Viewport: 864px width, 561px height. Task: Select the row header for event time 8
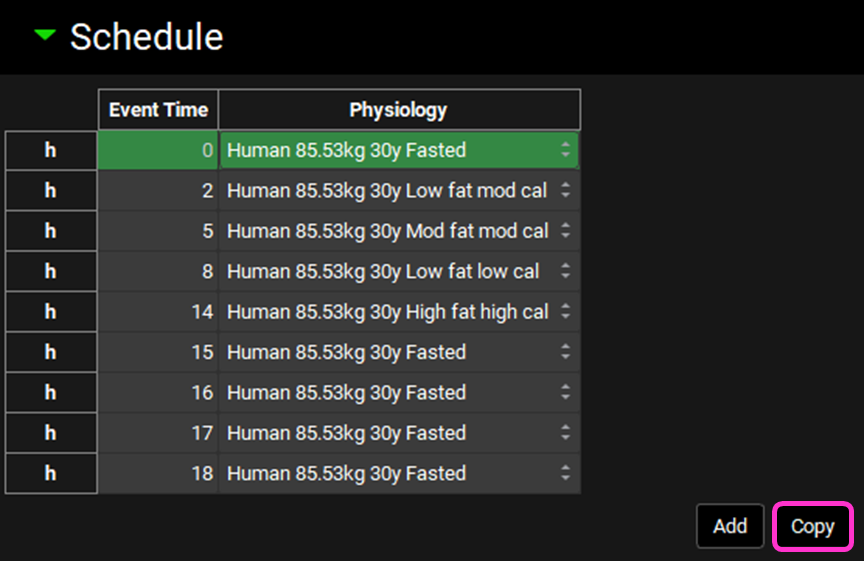[x=51, y=272]
